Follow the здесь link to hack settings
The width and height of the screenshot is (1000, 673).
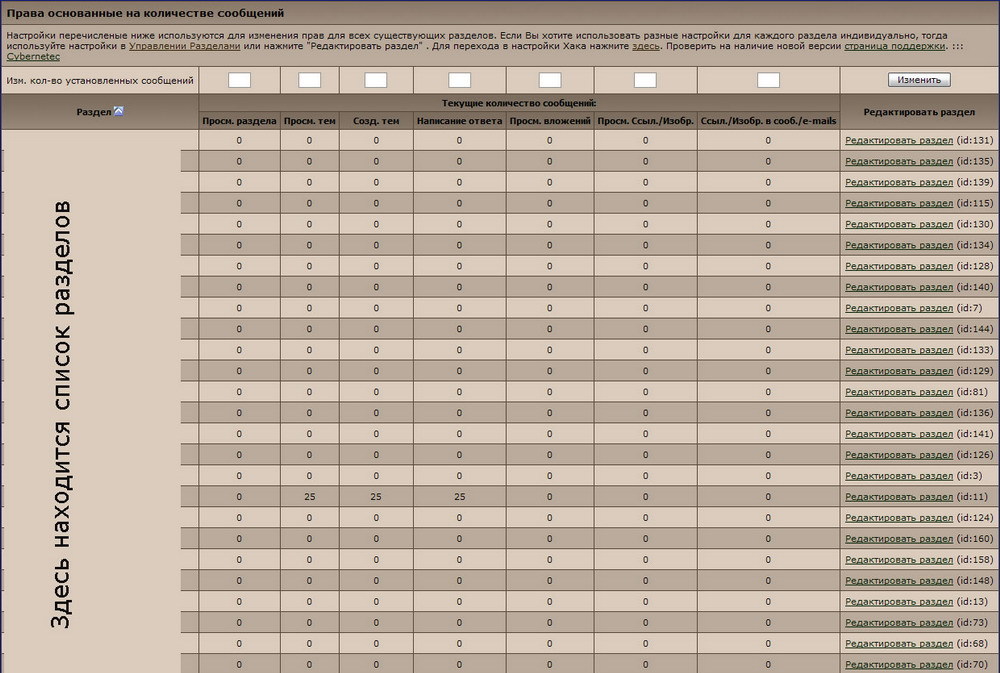(645, 46)
